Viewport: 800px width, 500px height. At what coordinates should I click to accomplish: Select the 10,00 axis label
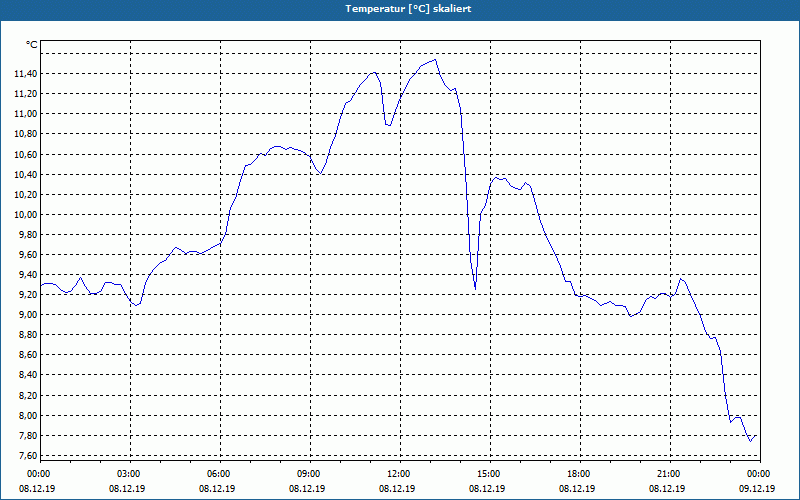(x=26, y=214)
